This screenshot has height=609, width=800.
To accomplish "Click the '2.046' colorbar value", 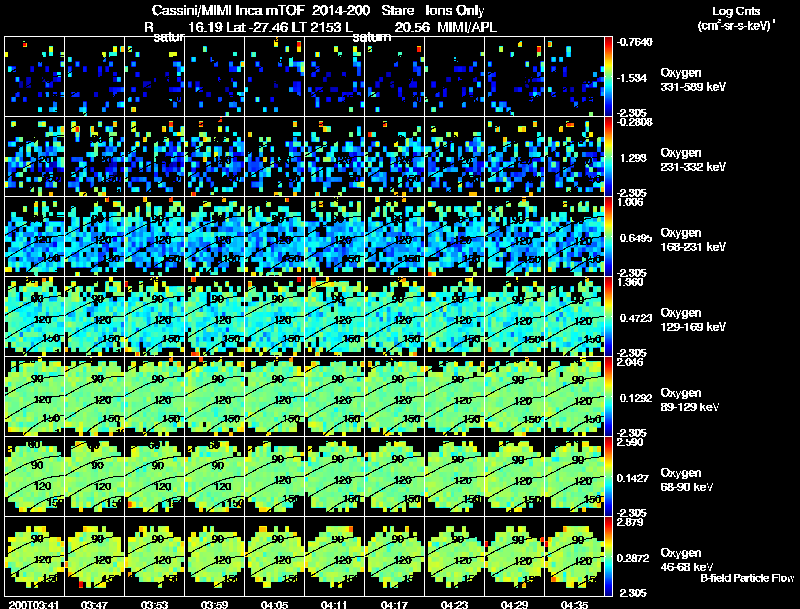I will 630,362.
